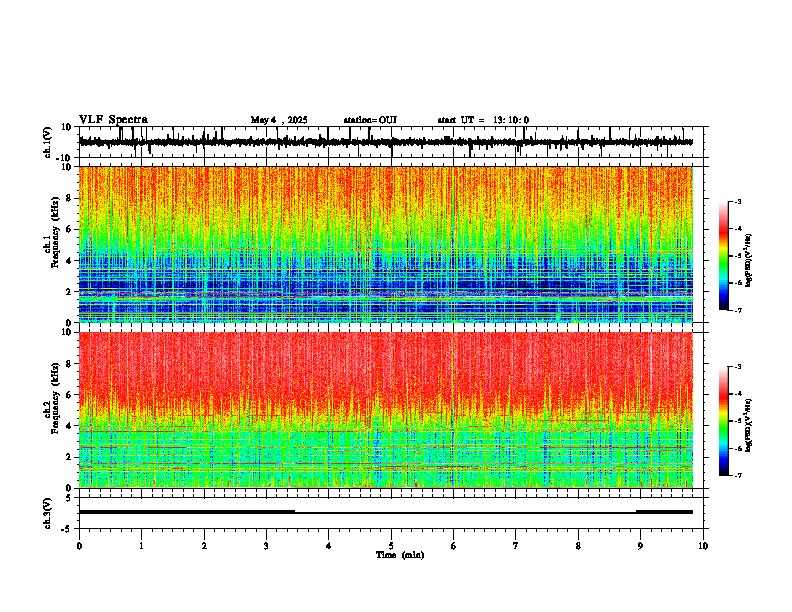792x612 pixels.
Task: Click the ch.1 voltage waveform trace panel
Action: [x=391, y=142]
